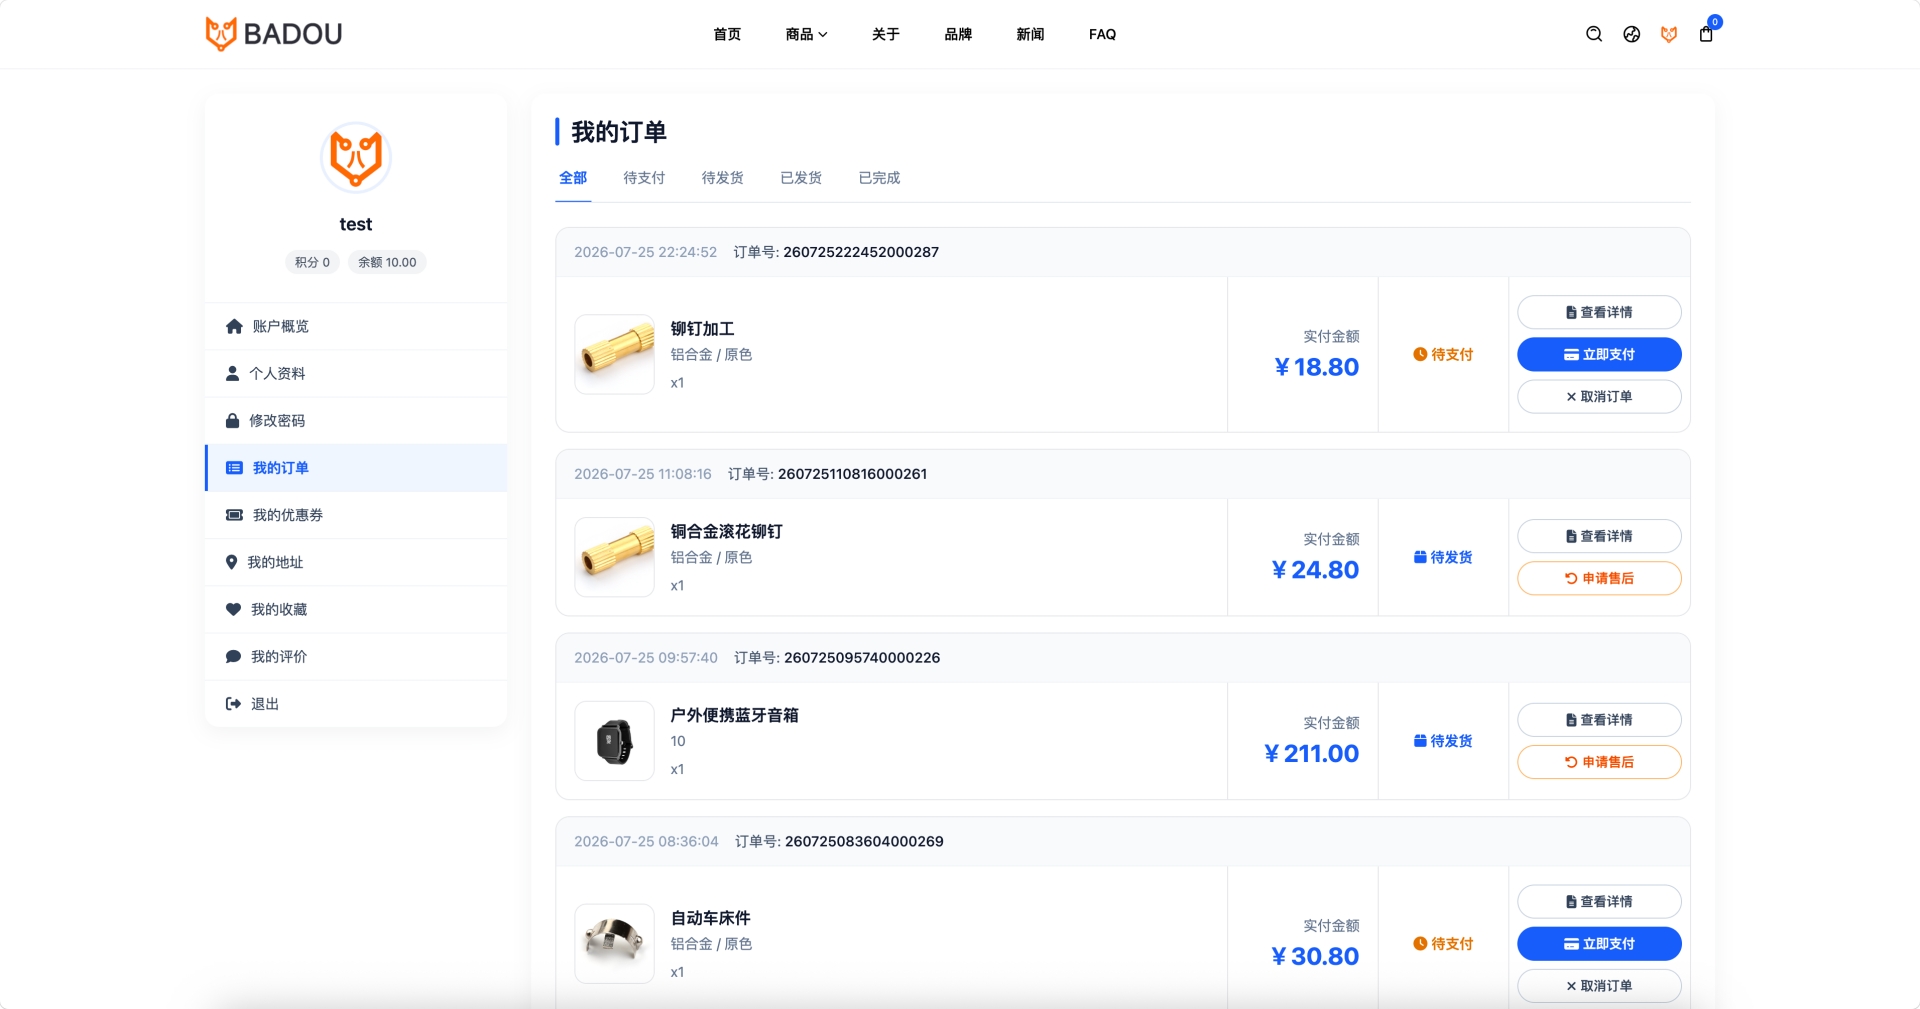Screen dimensions: 1920x1009
Task: Click the list icon beside 我的订单
Action: tap(234, 468)
